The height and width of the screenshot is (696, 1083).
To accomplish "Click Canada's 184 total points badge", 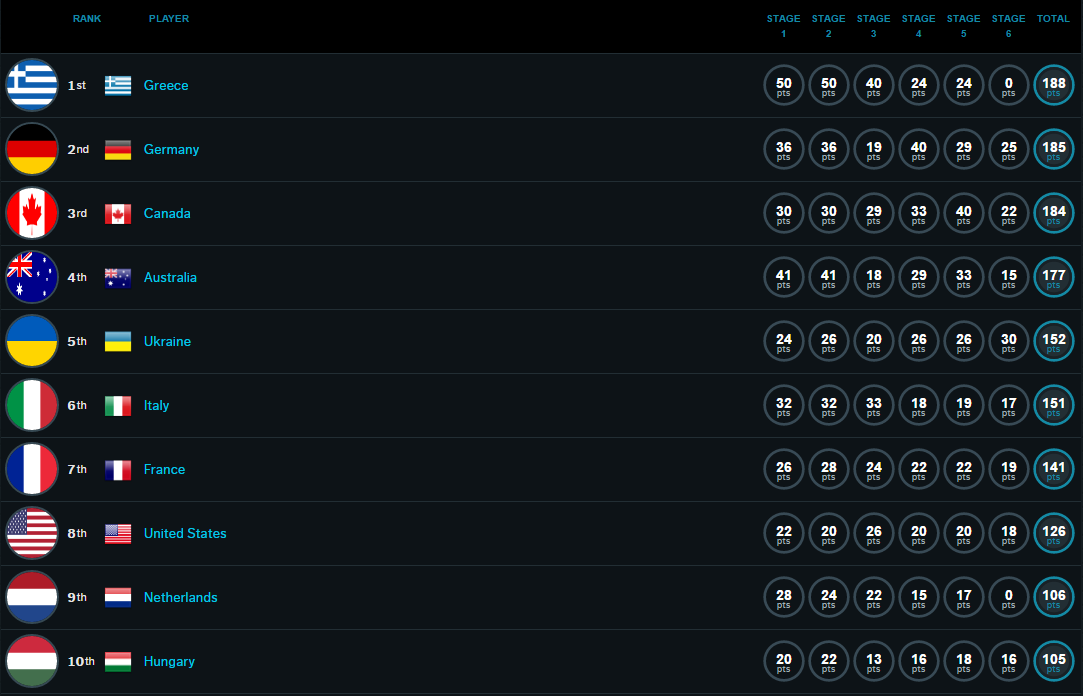I will click(x=1053, y=213).
